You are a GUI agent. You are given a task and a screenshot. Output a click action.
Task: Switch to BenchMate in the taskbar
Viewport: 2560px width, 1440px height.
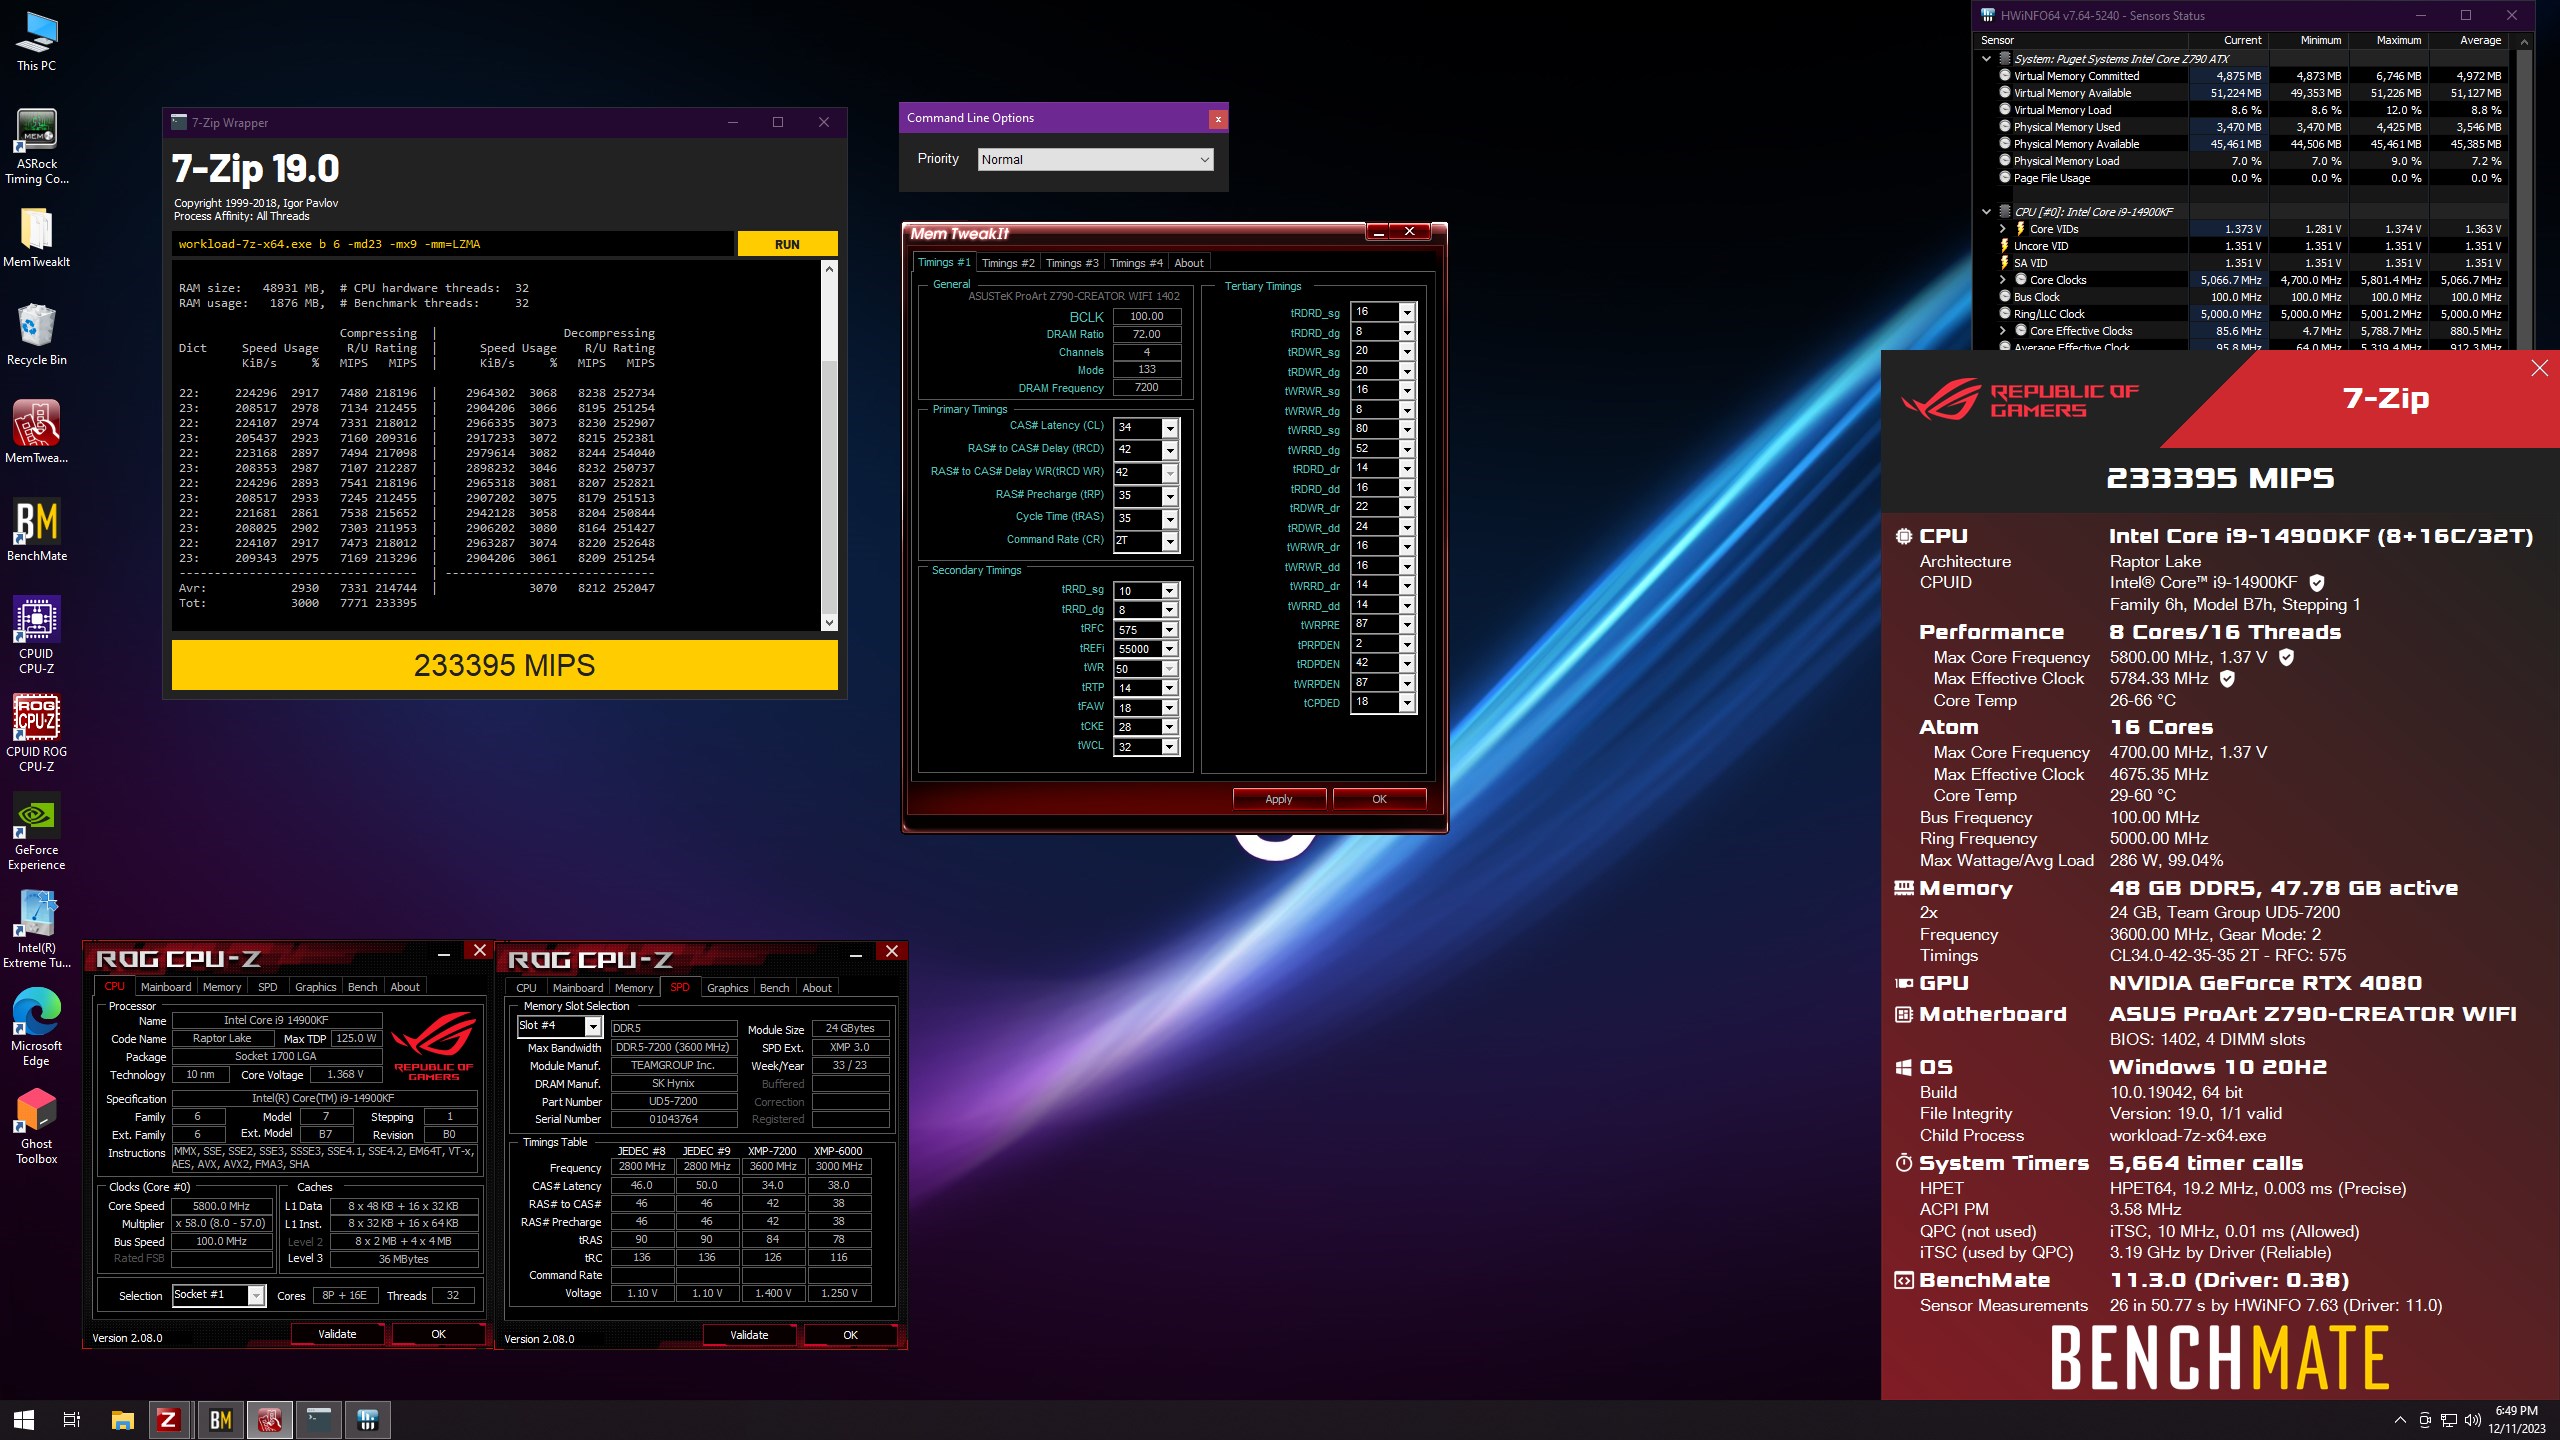click(221, 1420)
